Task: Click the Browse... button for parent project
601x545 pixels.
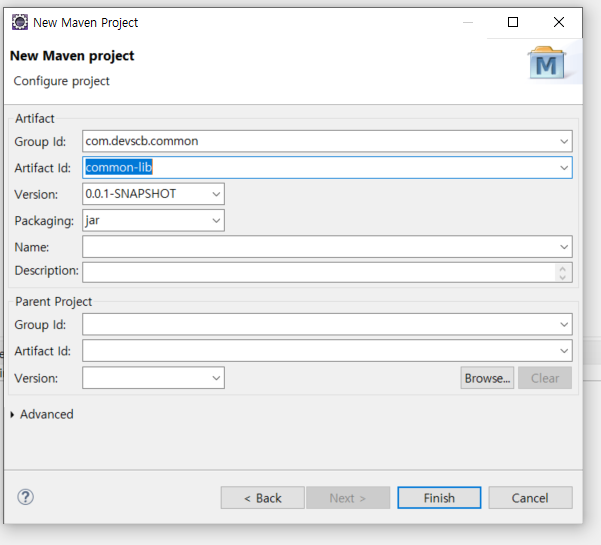Action: click(x=487, y=378)
